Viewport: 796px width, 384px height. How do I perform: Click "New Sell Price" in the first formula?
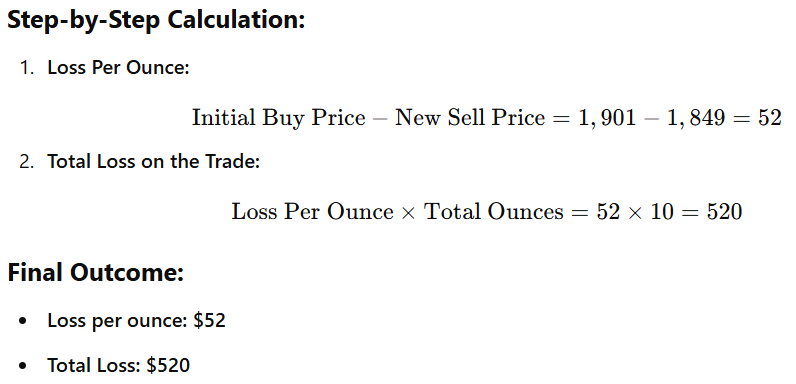point(470,118)
